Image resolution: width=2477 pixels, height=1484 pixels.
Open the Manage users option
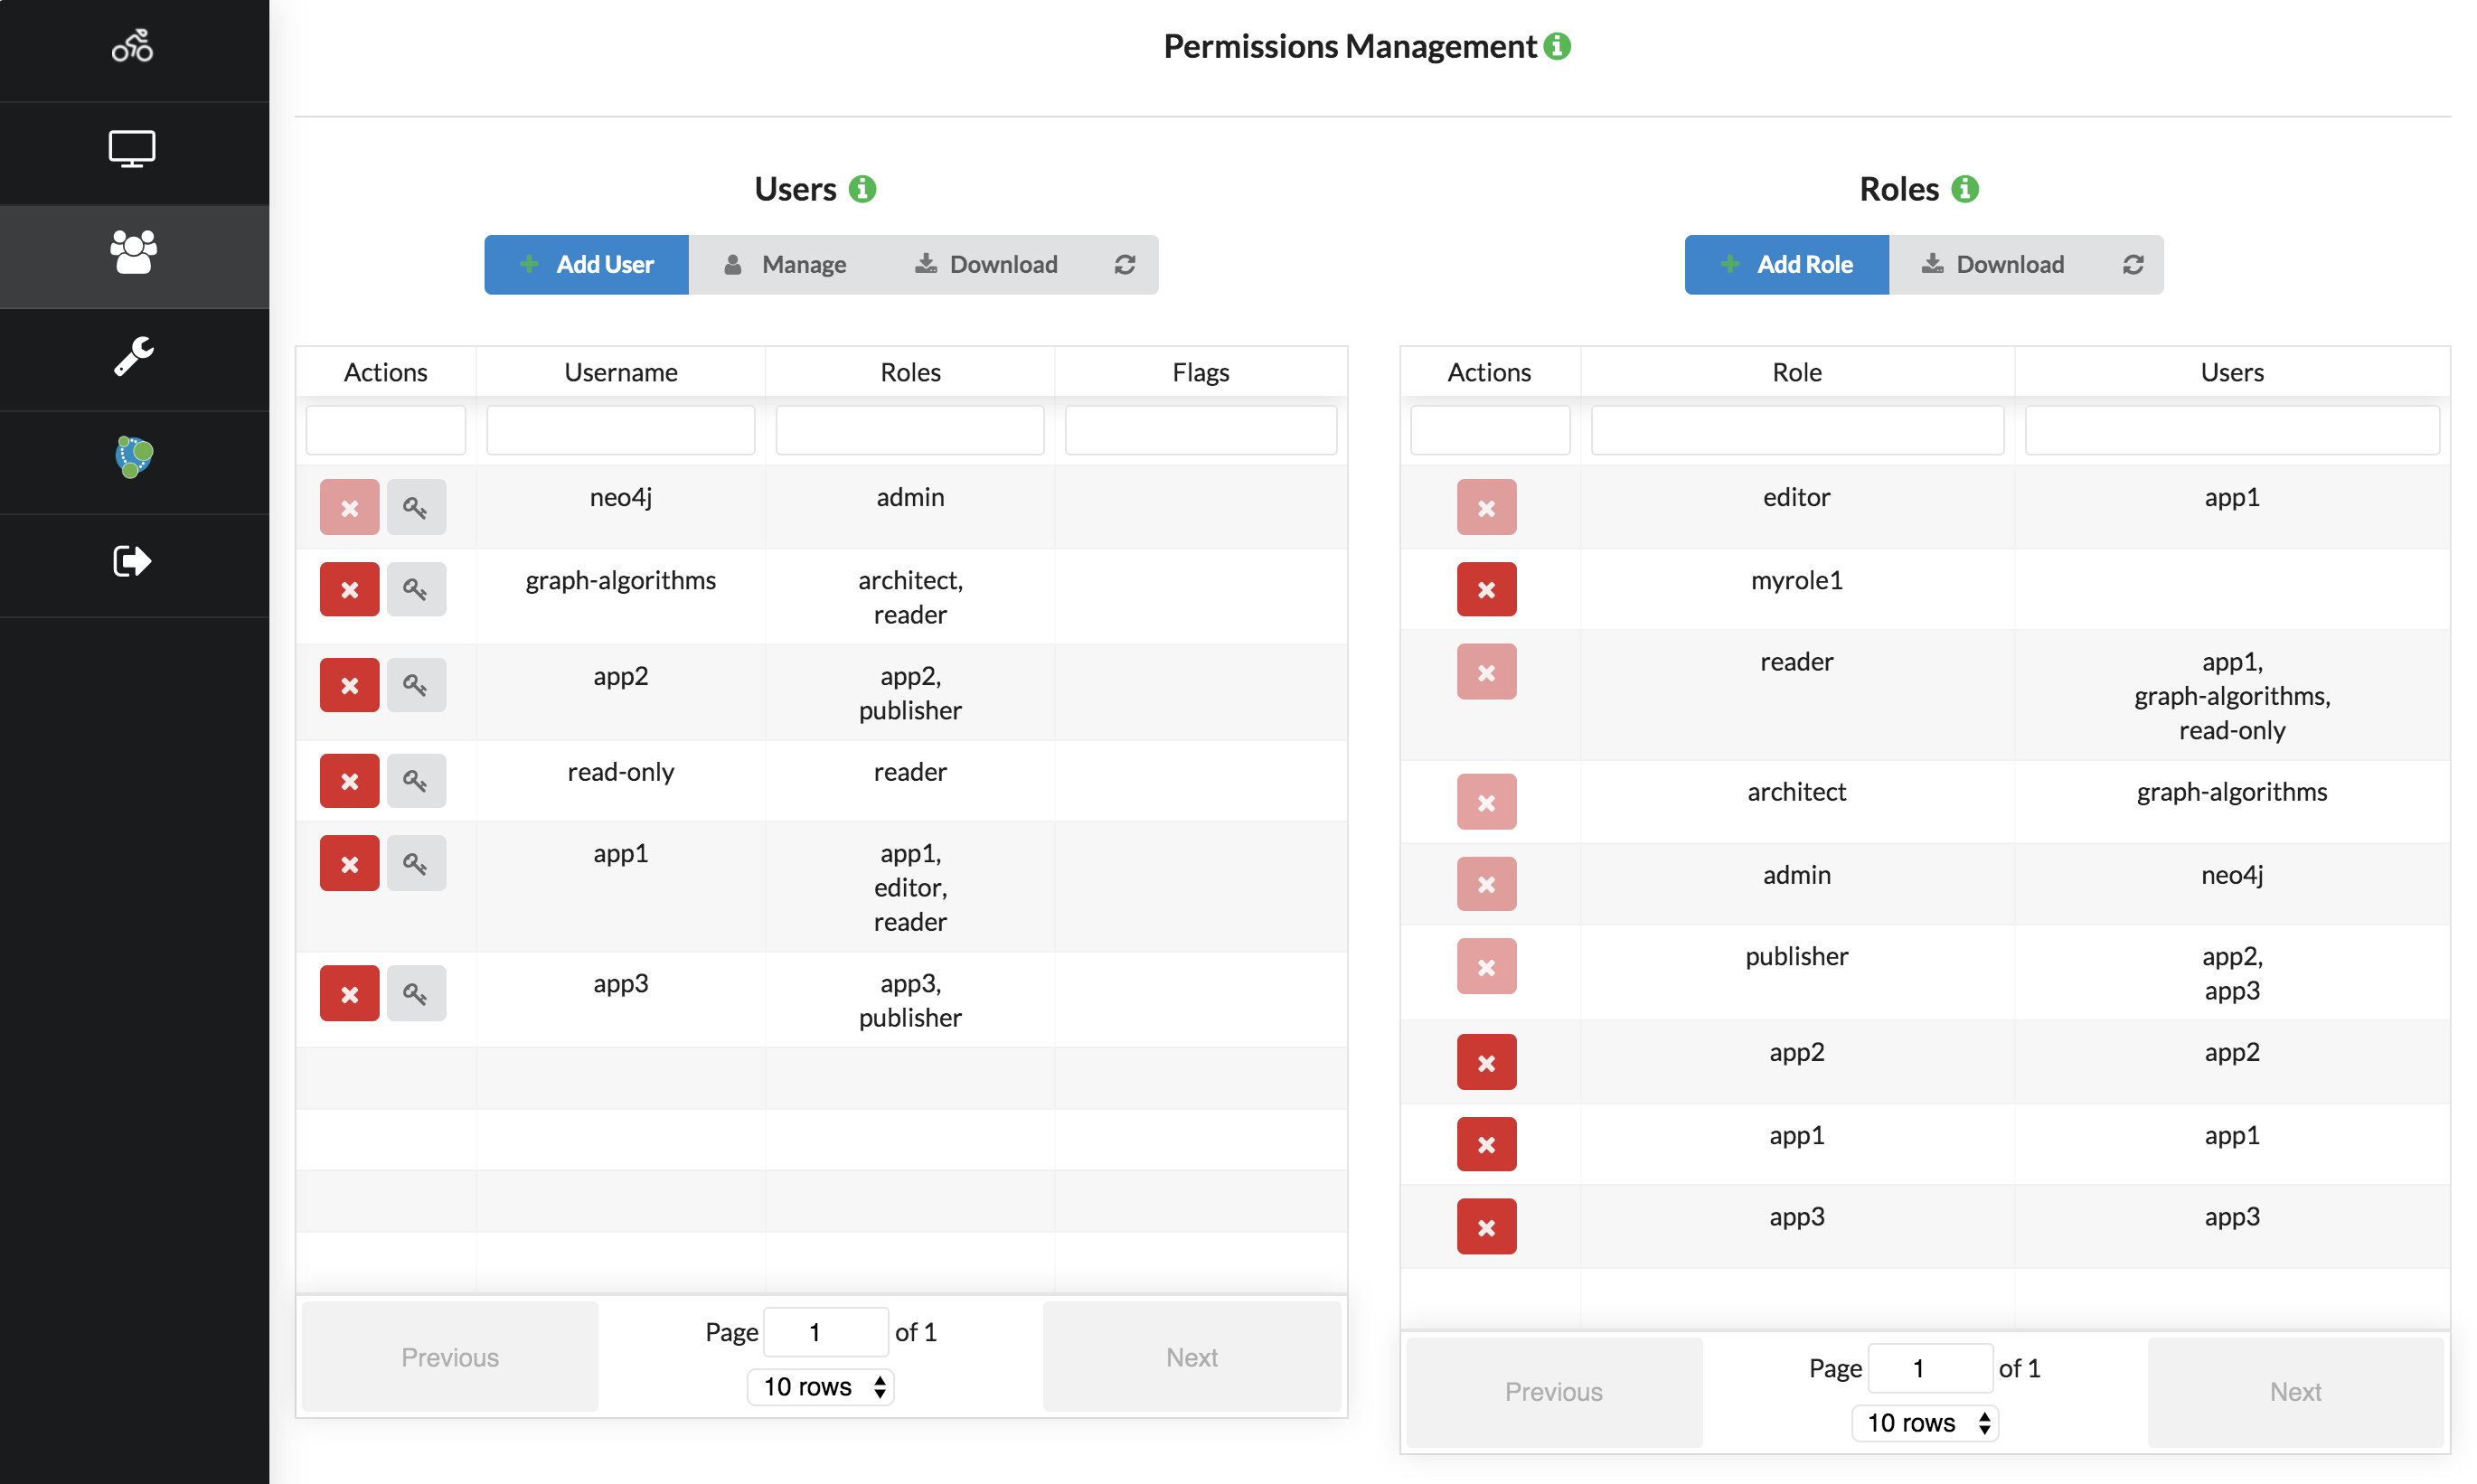(785, 265)
